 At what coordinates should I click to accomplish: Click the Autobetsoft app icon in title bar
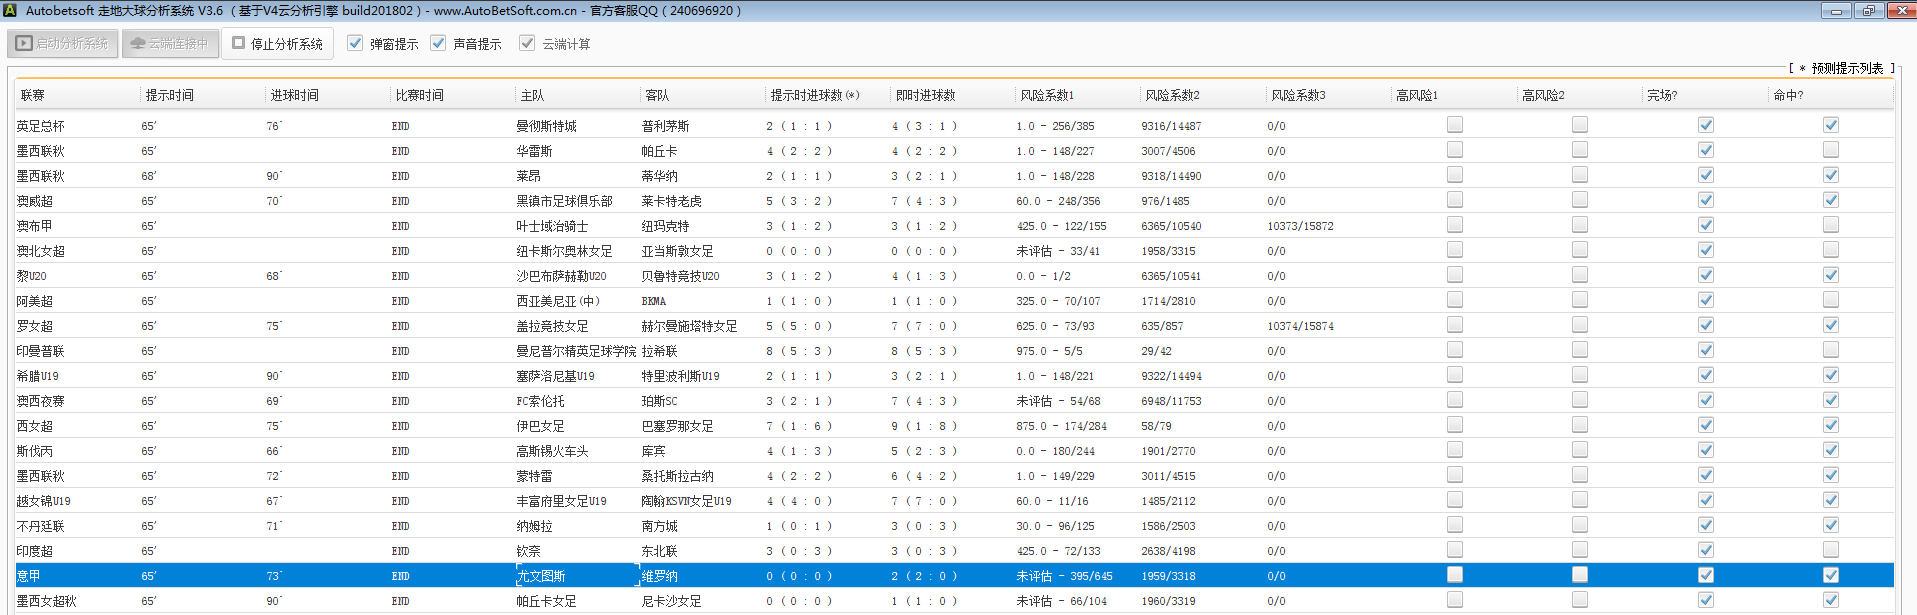10,10
